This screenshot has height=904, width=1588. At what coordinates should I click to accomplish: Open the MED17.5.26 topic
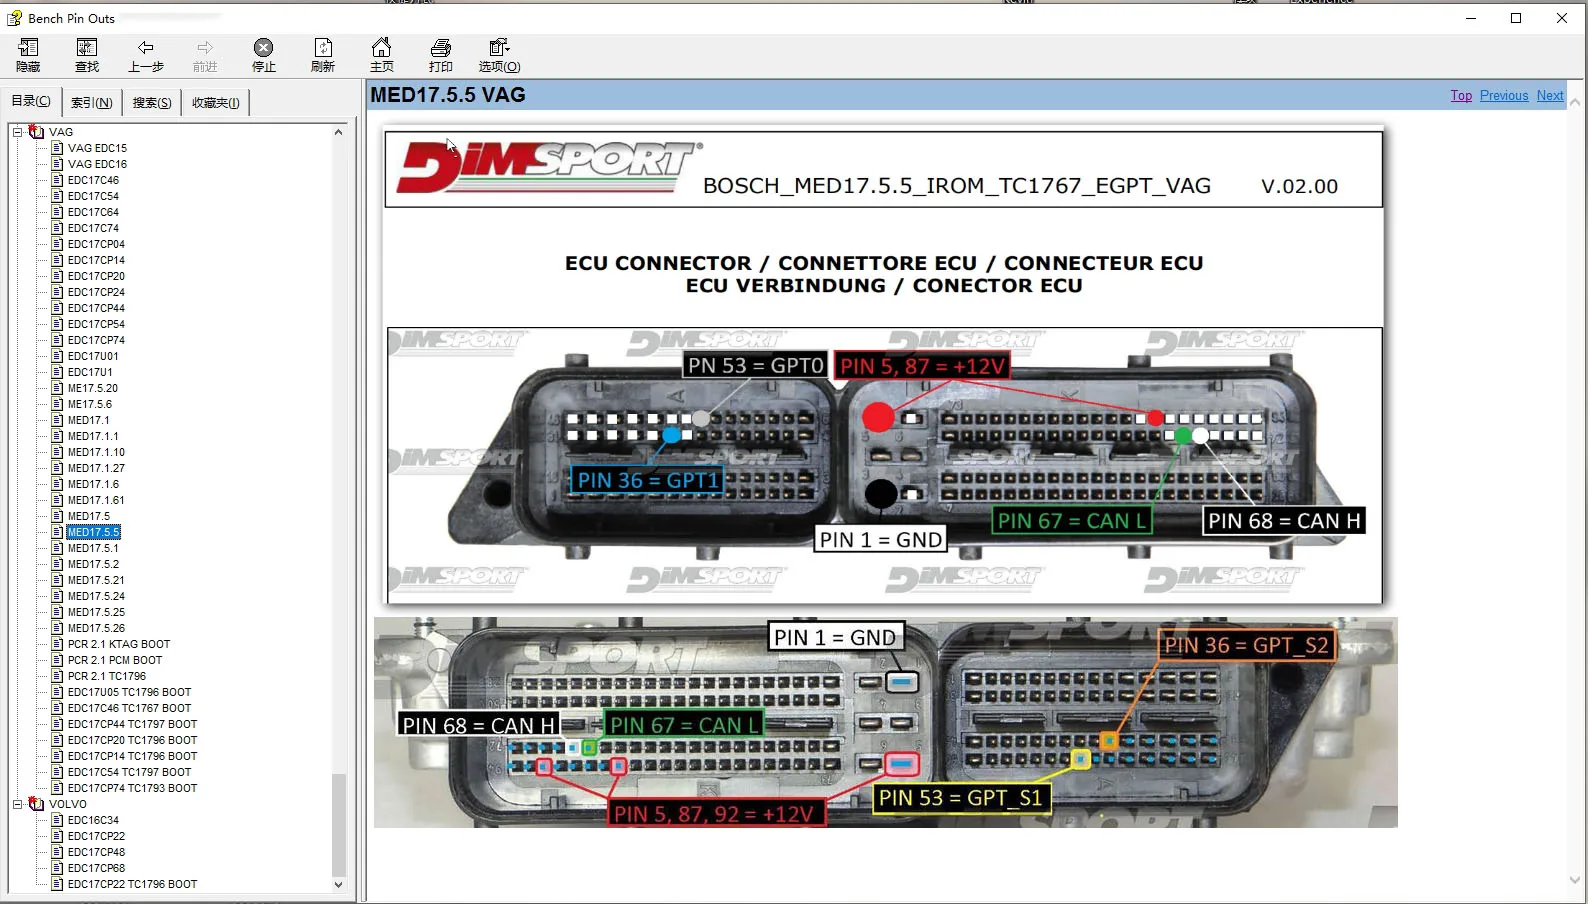point(96,628)
